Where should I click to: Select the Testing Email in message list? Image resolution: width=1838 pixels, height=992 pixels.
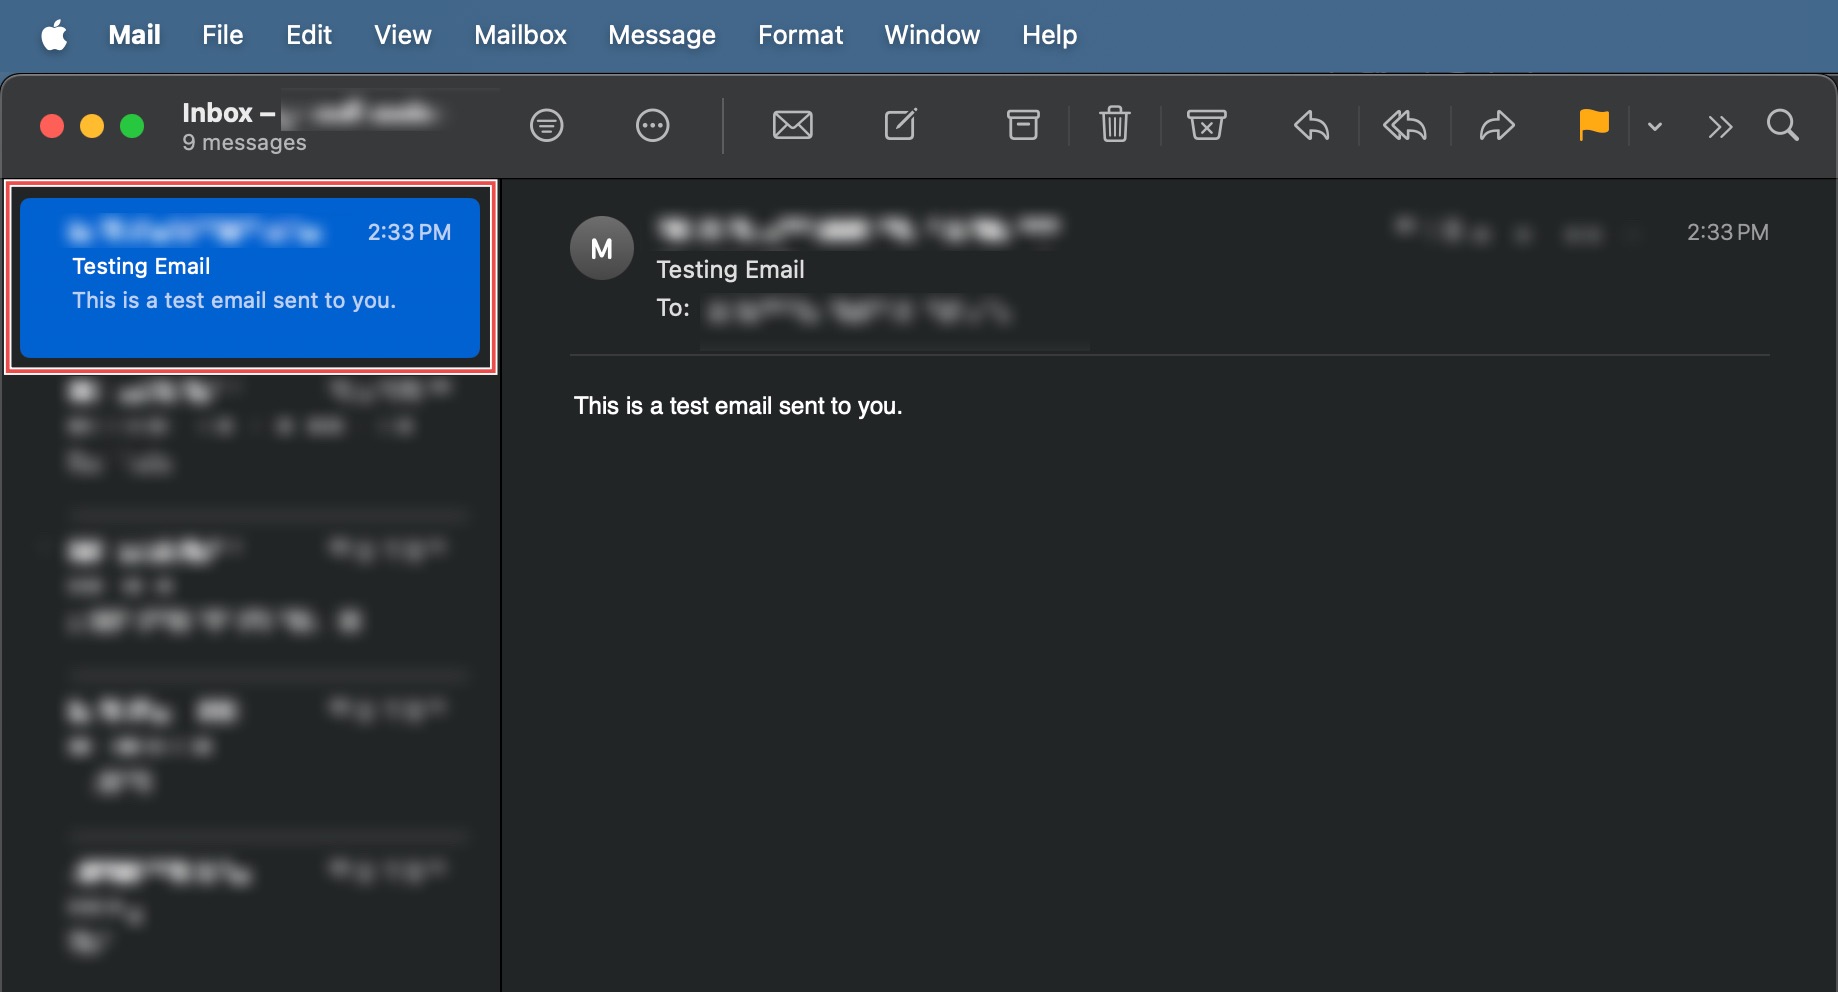tap(250, 278)
